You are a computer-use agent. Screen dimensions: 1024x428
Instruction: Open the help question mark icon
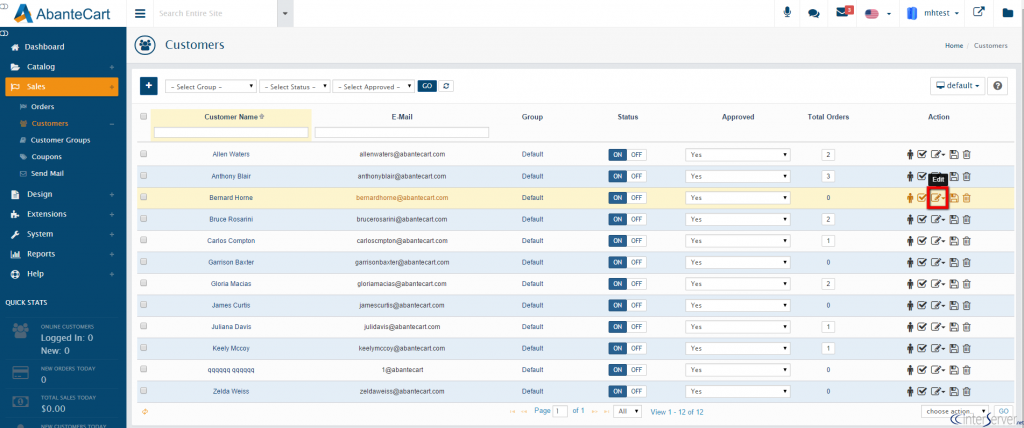(997, 86)
